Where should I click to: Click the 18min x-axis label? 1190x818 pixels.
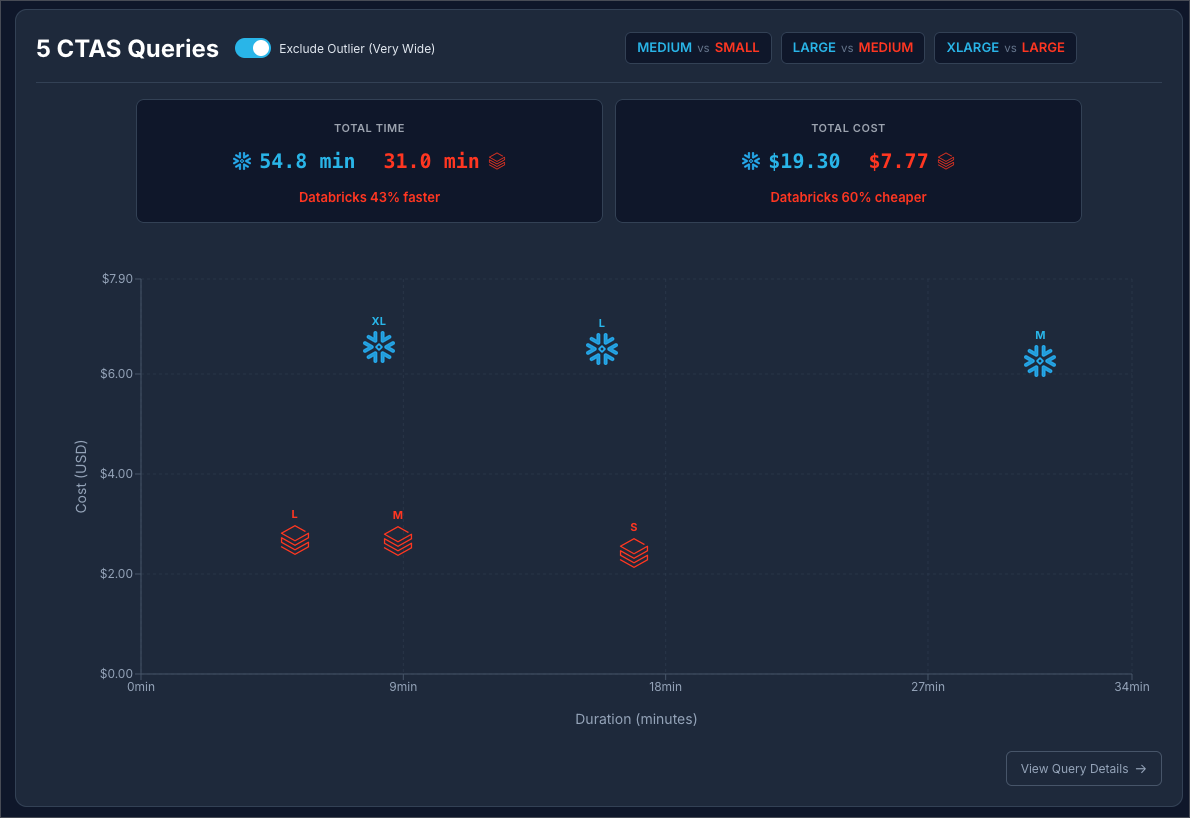click(x=666, y=687)
